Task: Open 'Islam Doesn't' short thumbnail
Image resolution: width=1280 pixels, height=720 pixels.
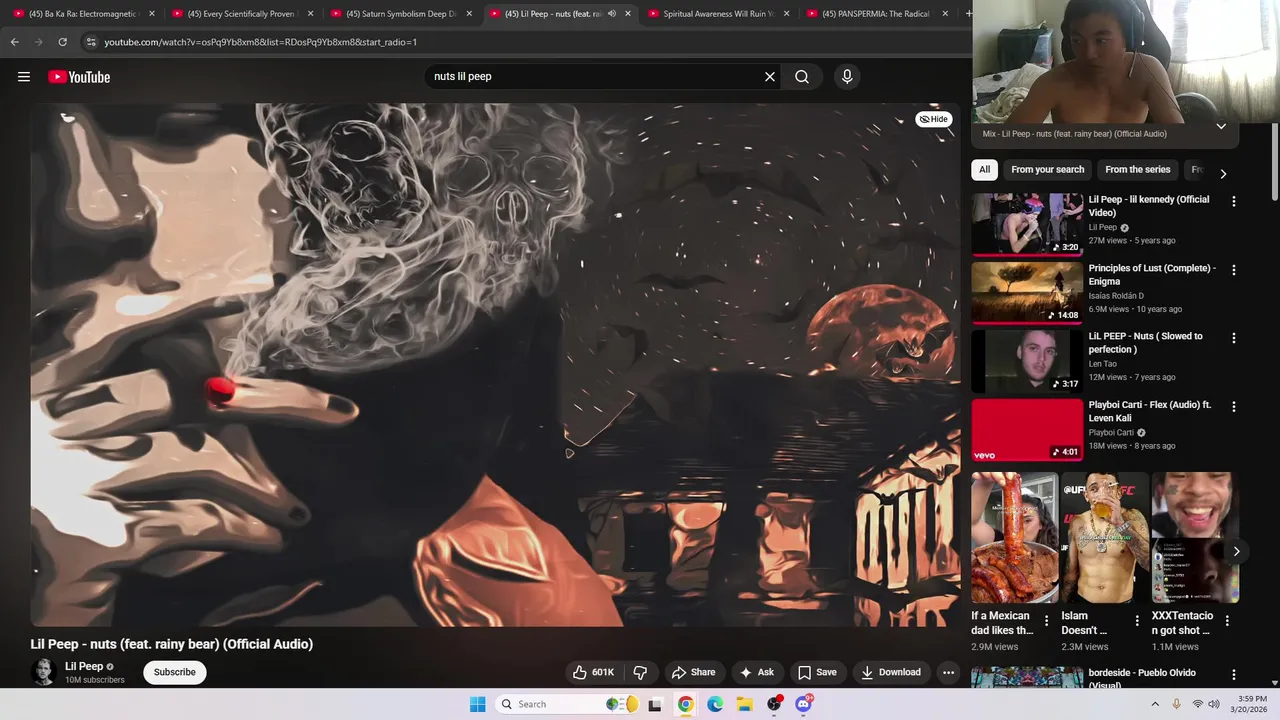Action: (1105, 538)
